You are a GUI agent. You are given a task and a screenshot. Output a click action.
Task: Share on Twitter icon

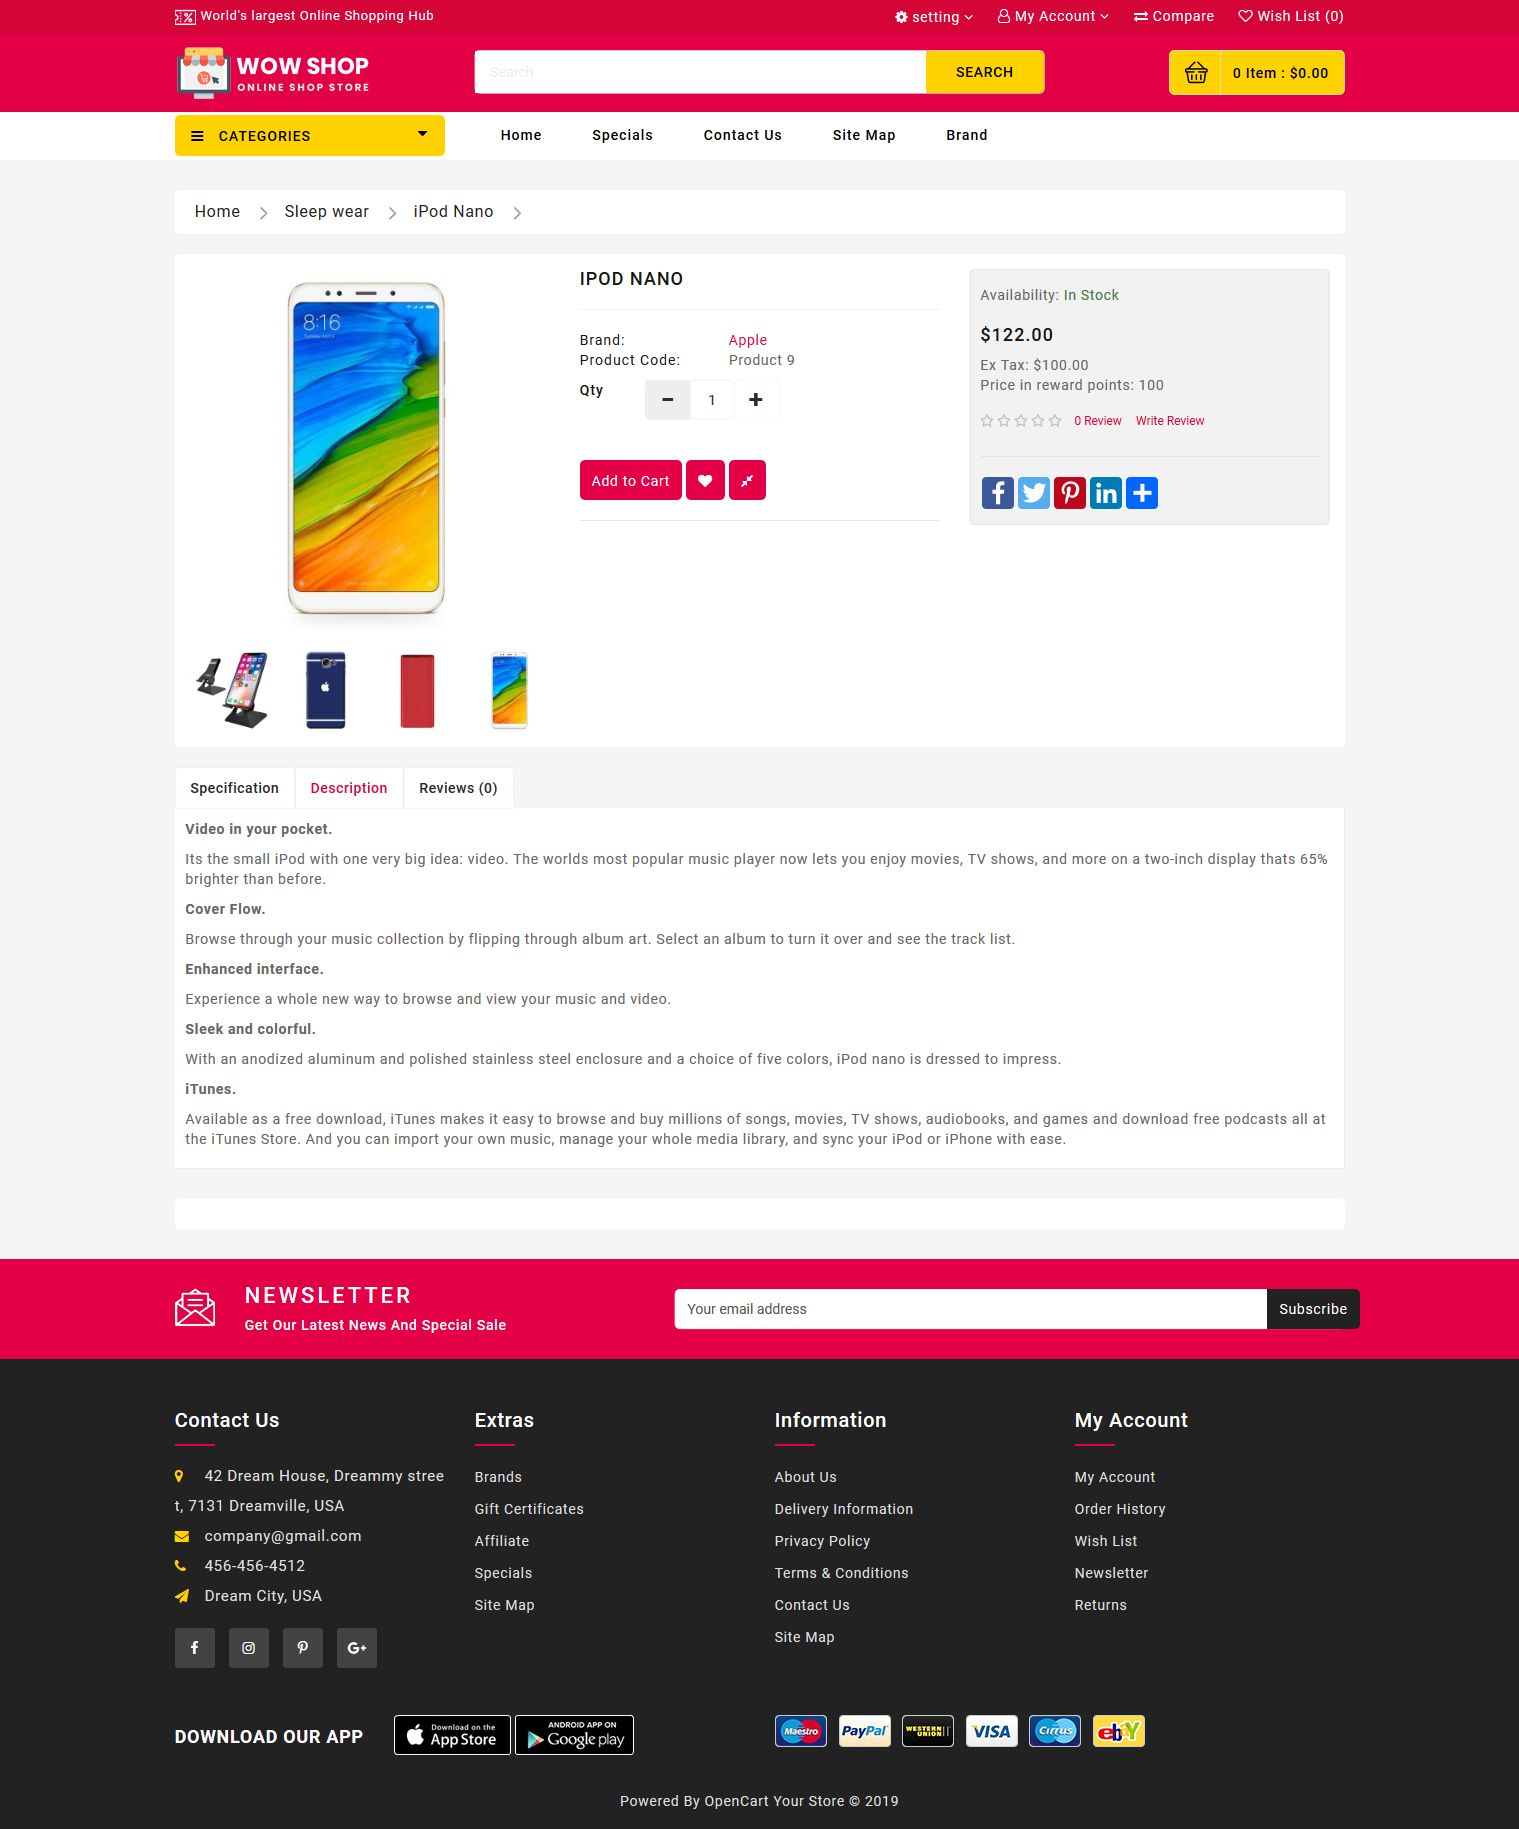pos(1033,492)
